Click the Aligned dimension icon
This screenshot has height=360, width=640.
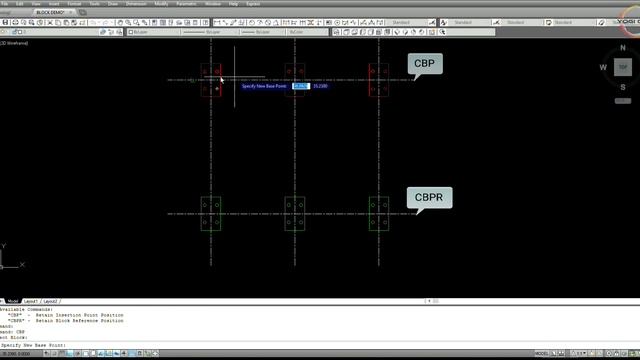225,22
